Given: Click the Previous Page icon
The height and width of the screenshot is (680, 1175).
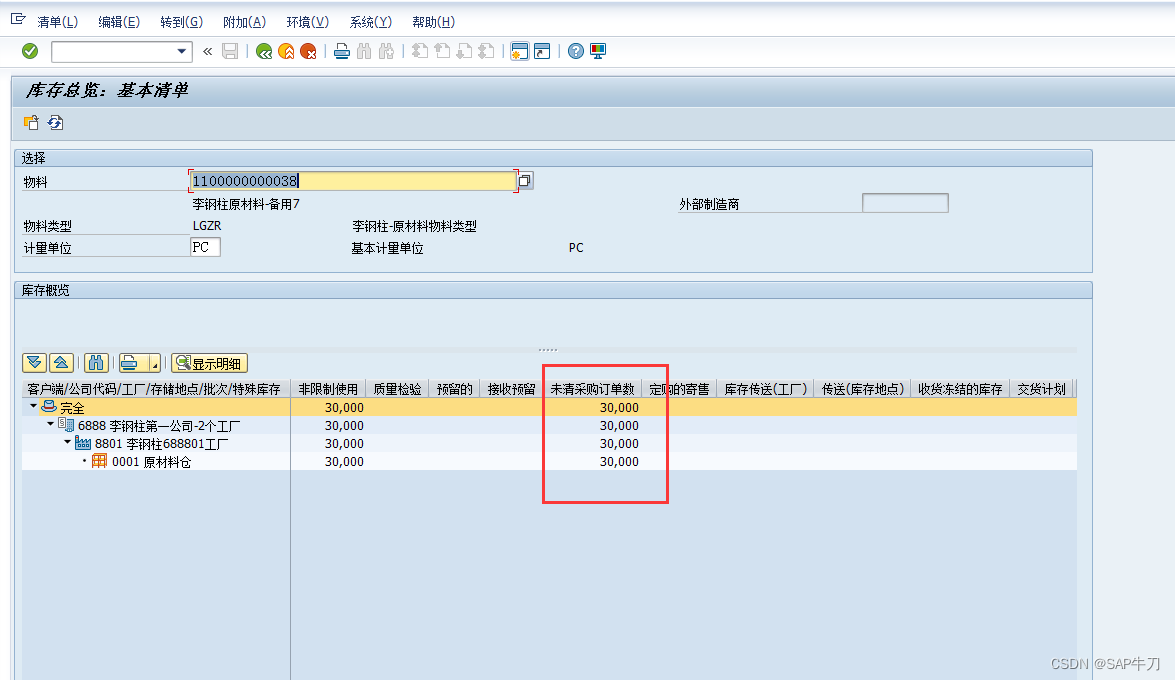Looking at the screenshot, I should 443,51.
